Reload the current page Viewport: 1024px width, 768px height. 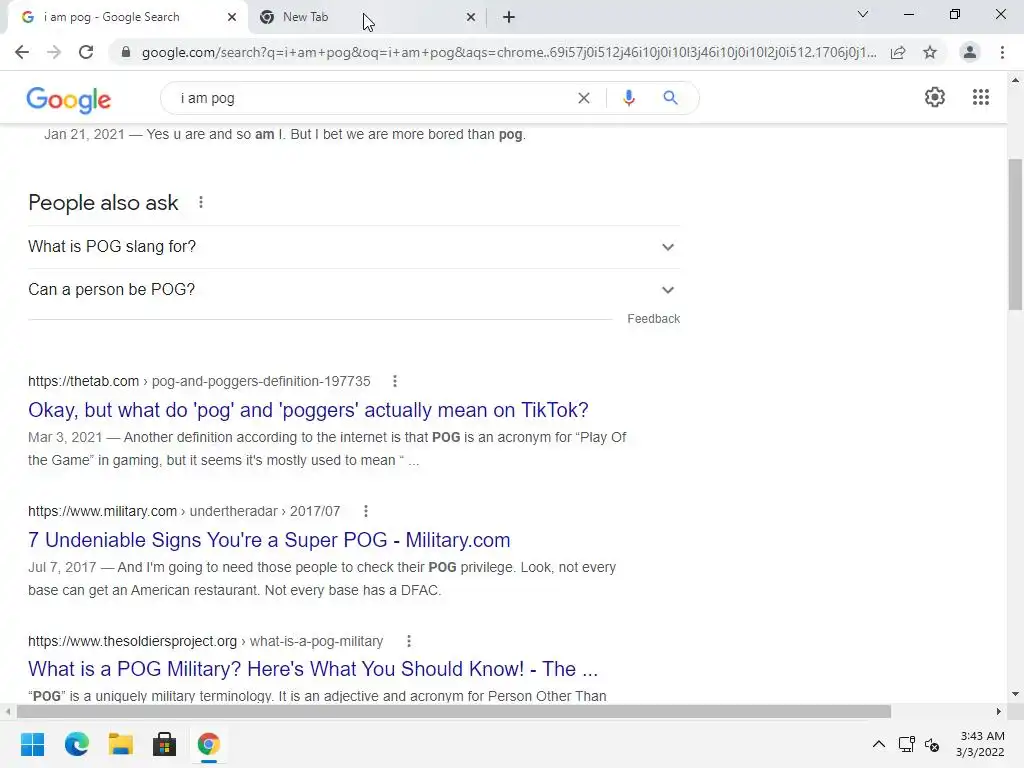[x=86, y=52]
